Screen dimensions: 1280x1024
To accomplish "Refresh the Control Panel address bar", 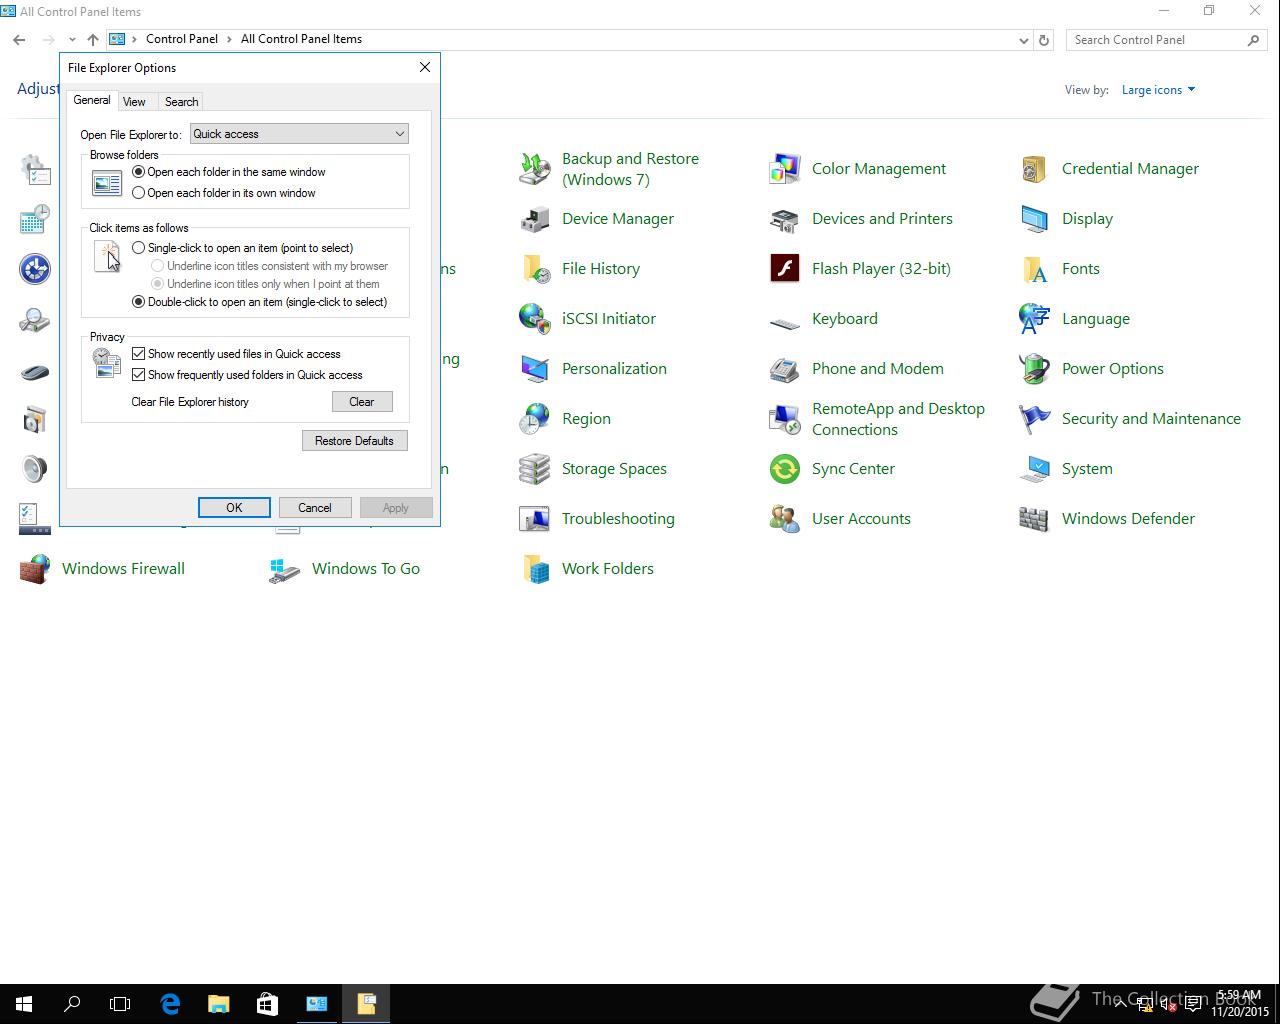I will 1043,40.
